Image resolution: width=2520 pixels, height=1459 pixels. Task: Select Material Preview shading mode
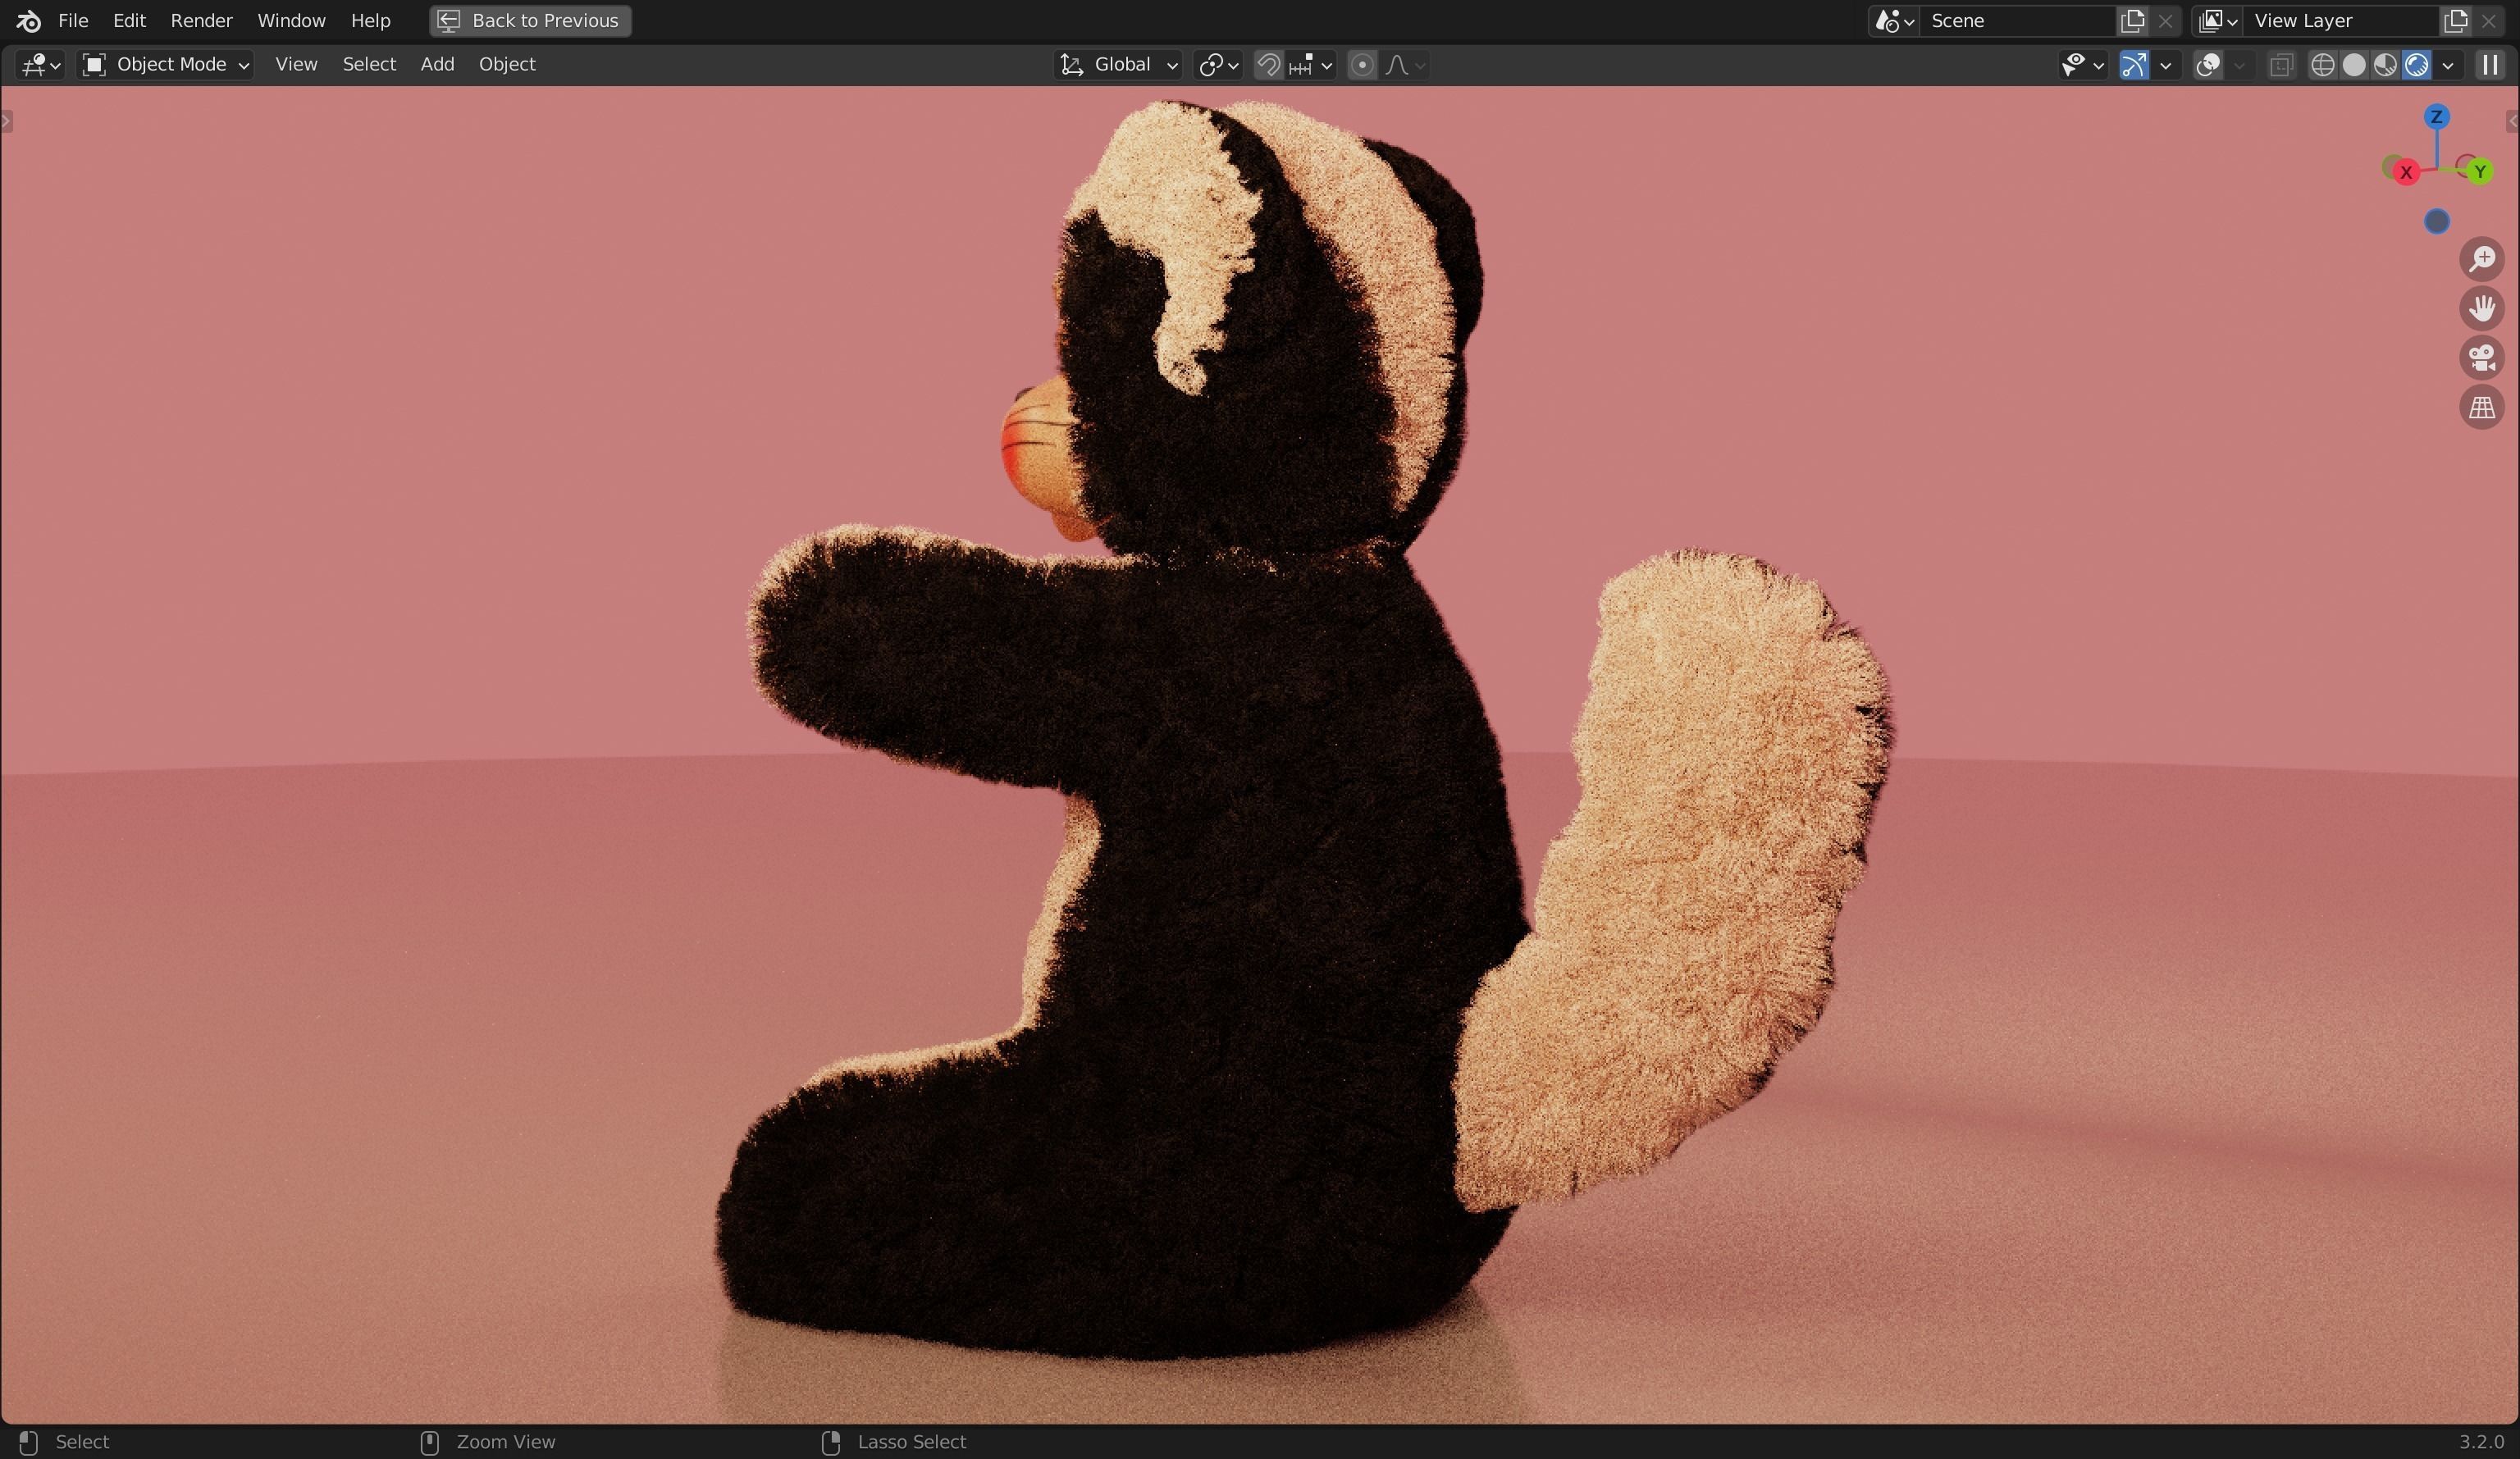coord(2387,64)
